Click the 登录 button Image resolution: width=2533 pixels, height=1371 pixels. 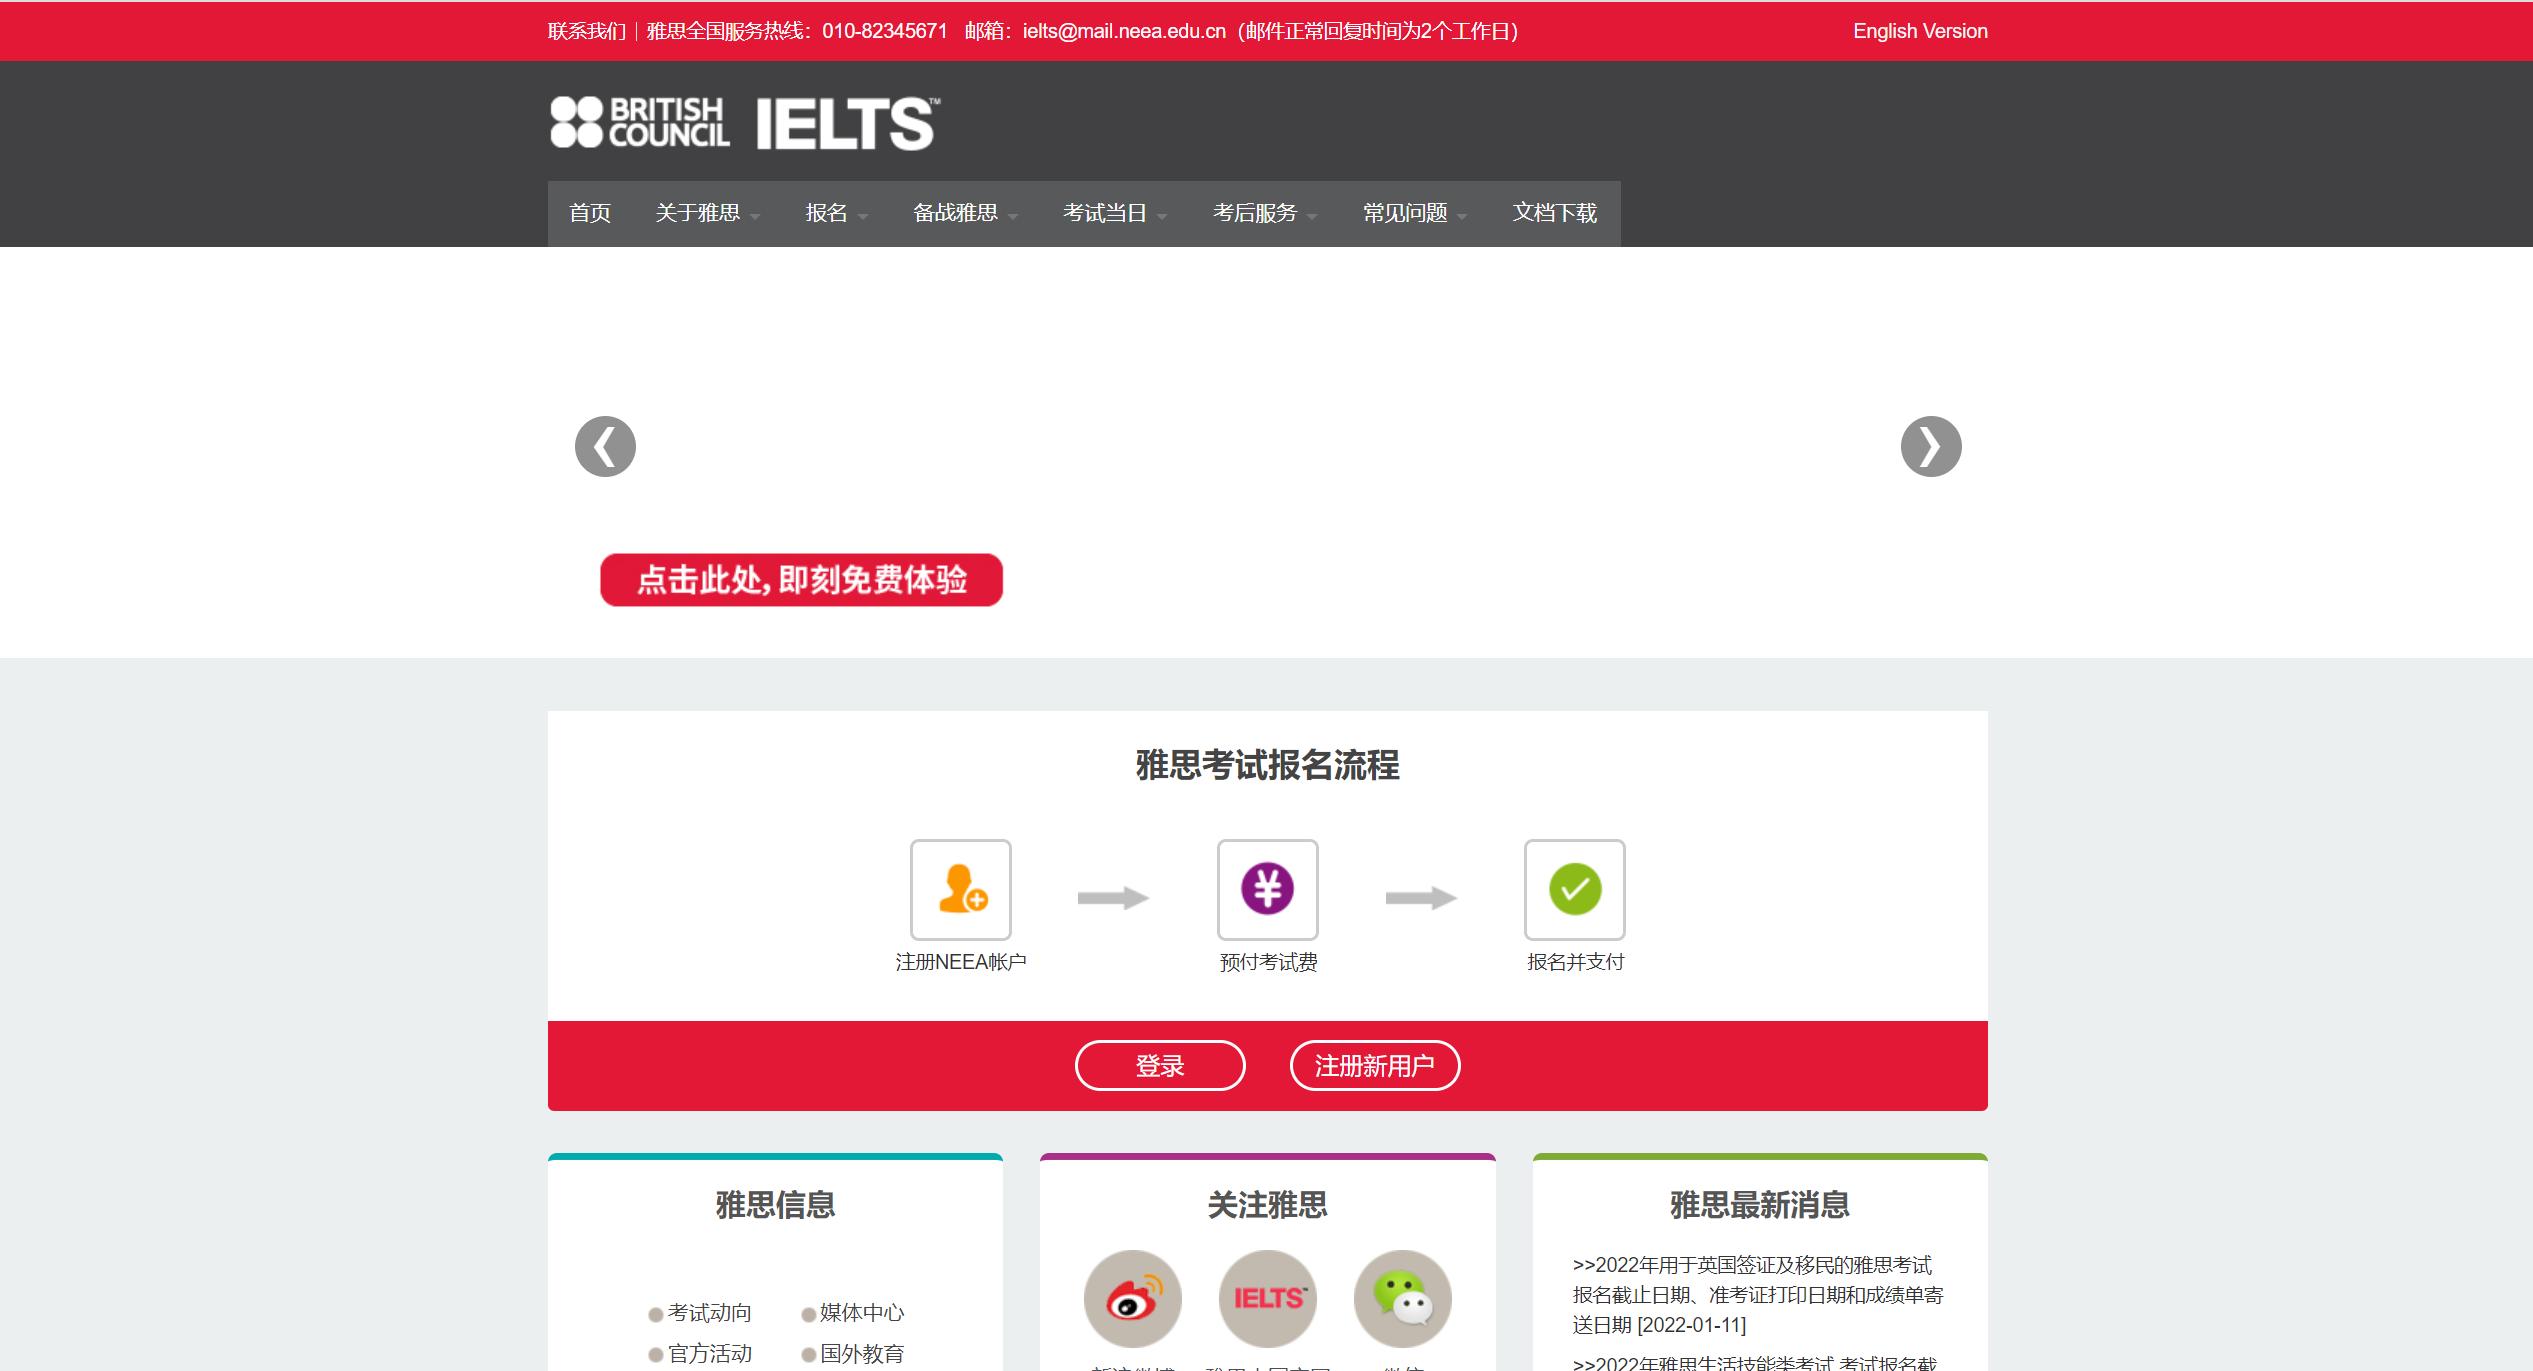tap(1159, 1065)
